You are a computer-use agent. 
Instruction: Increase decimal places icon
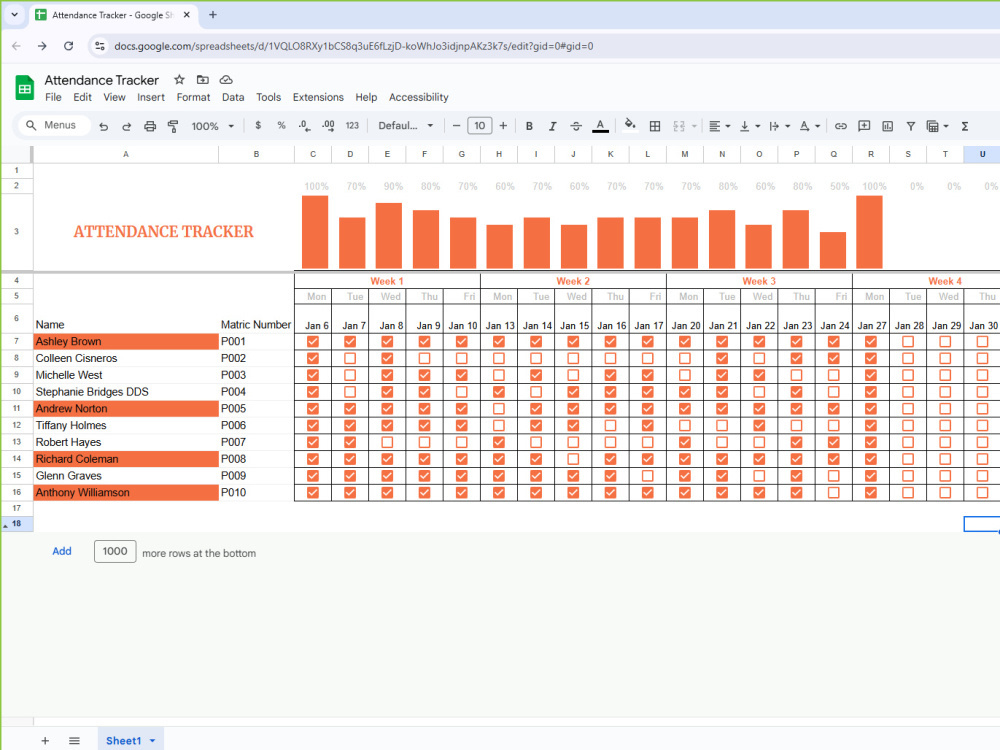pos(328,126)
